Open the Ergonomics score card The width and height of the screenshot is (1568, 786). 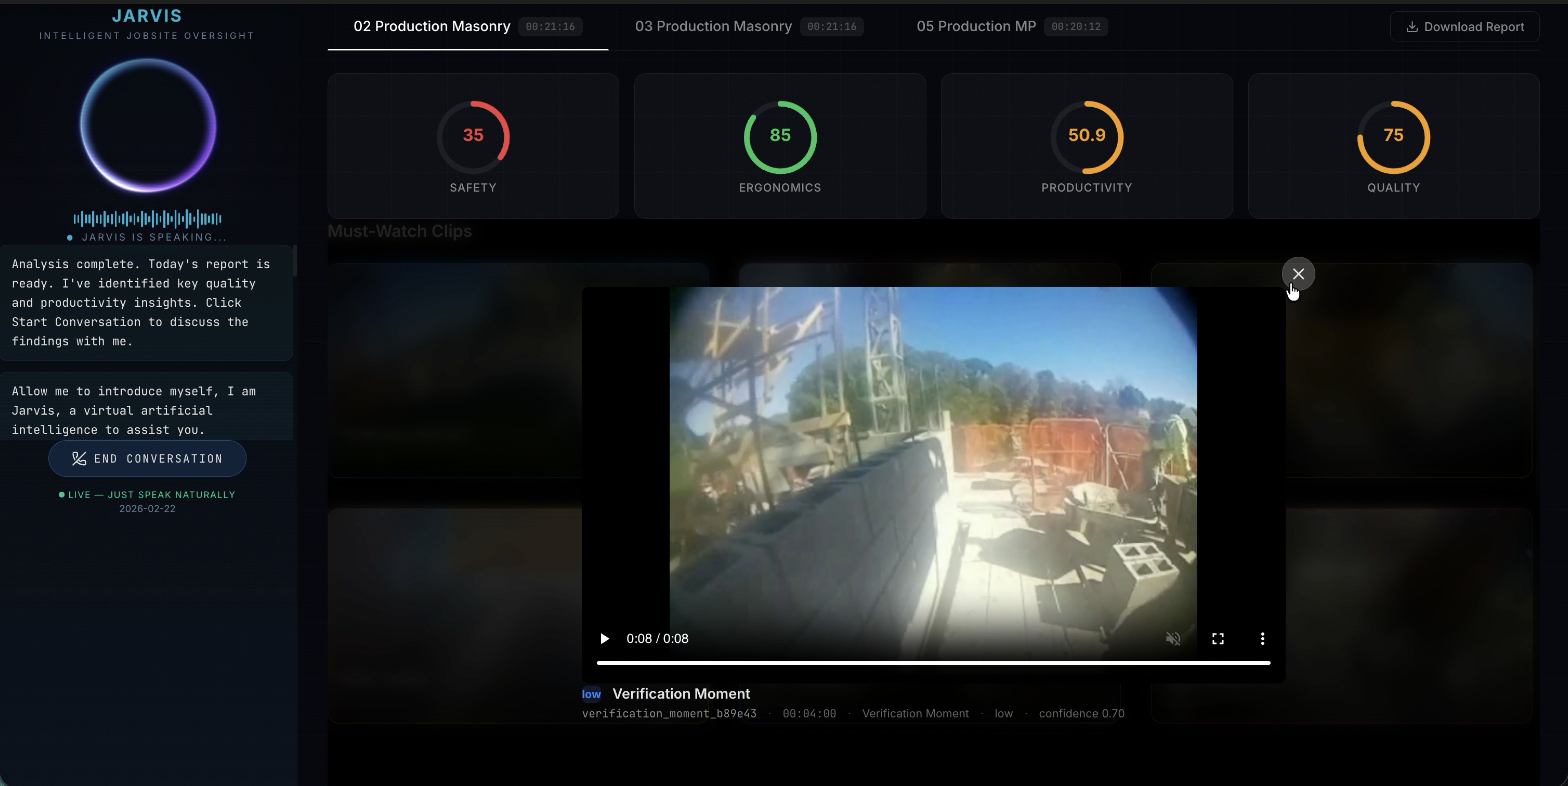[780, 146]
